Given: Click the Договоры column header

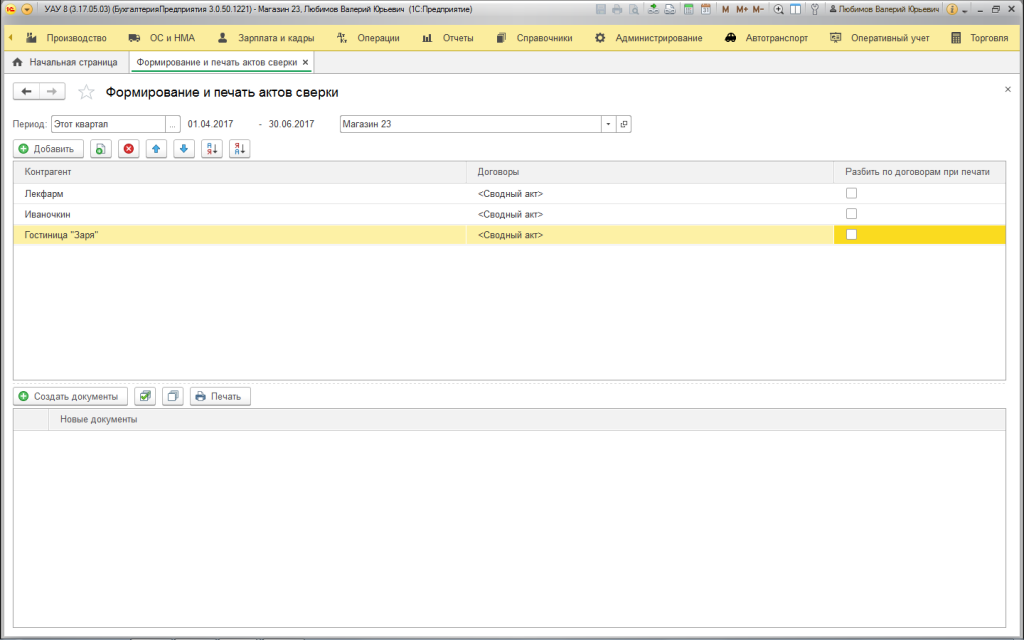Looking at the screenshot, I should 650,172.
